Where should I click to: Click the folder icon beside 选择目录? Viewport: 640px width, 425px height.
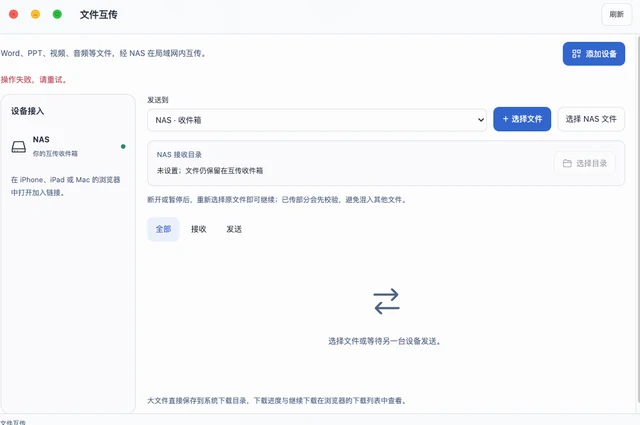pyautogui.click(x=567, y=163)
